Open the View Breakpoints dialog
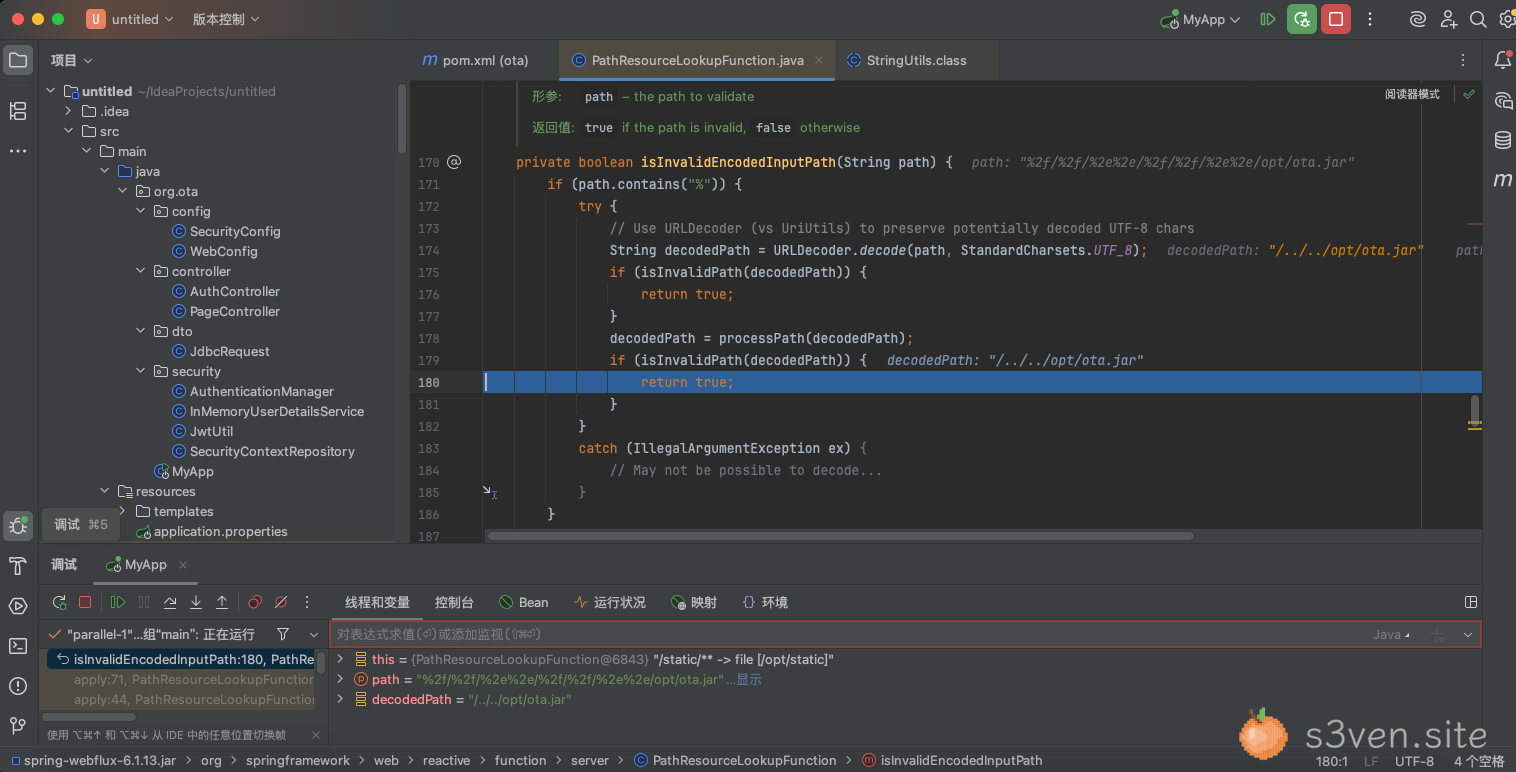 pyautogui.click(x=255, y=602)
